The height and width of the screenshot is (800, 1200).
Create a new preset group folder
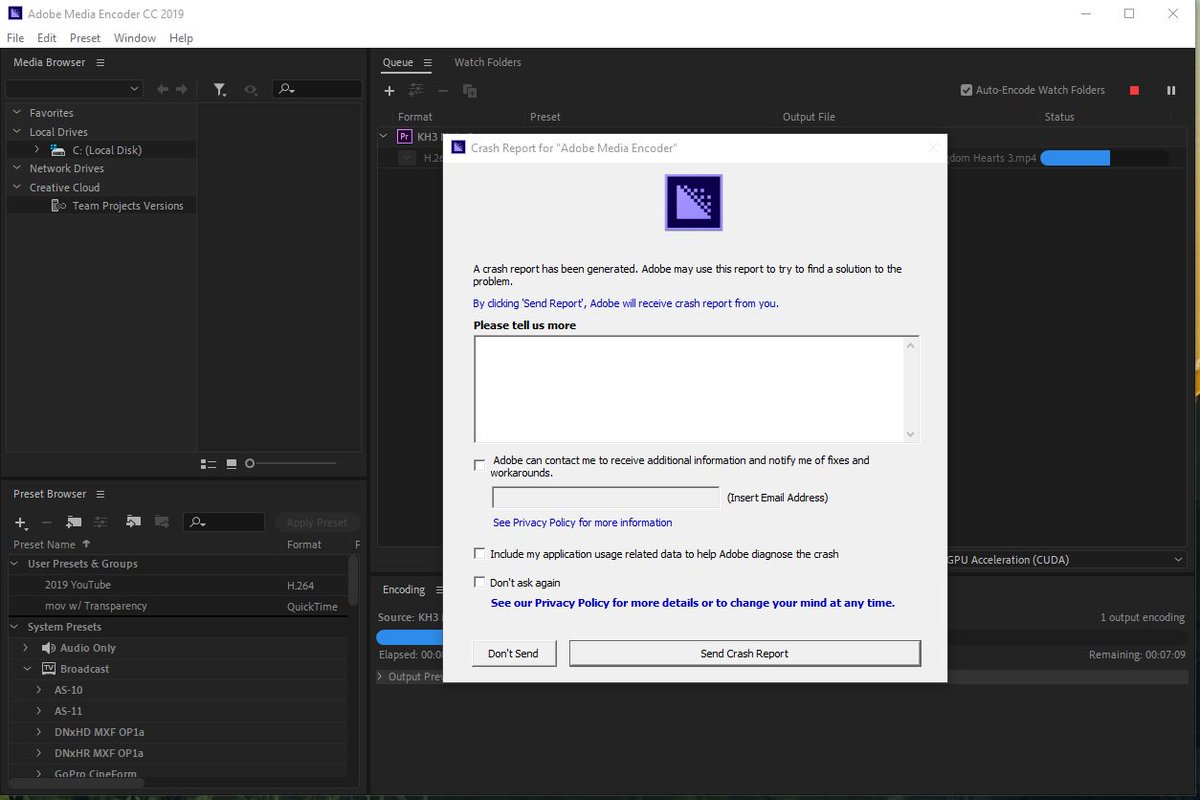[x=74, y=522]
